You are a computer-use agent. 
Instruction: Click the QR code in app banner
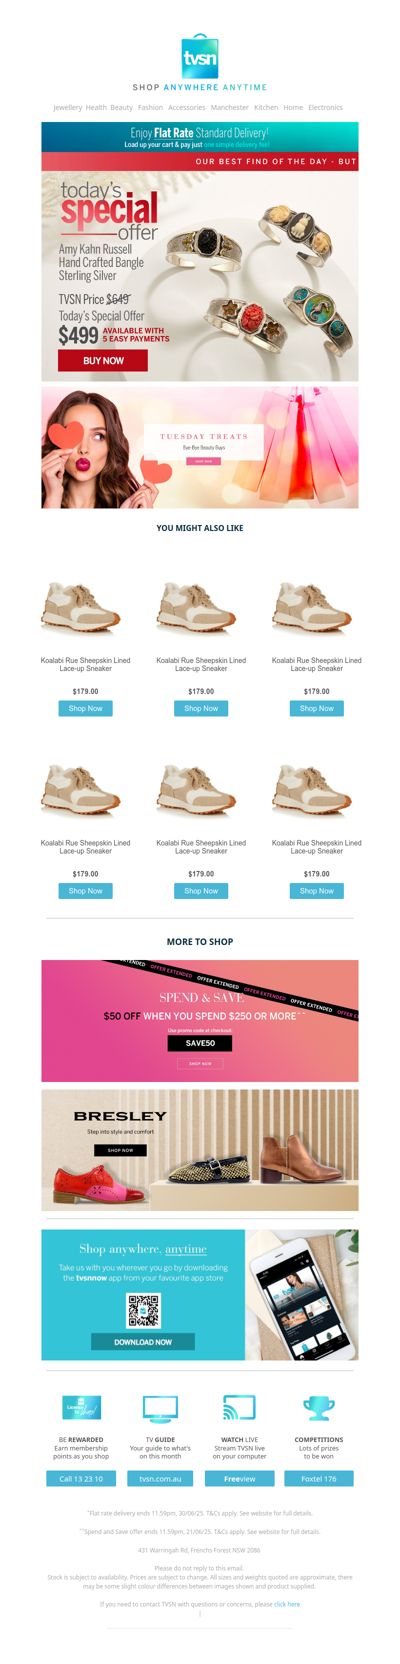(x=143, y=1310)
